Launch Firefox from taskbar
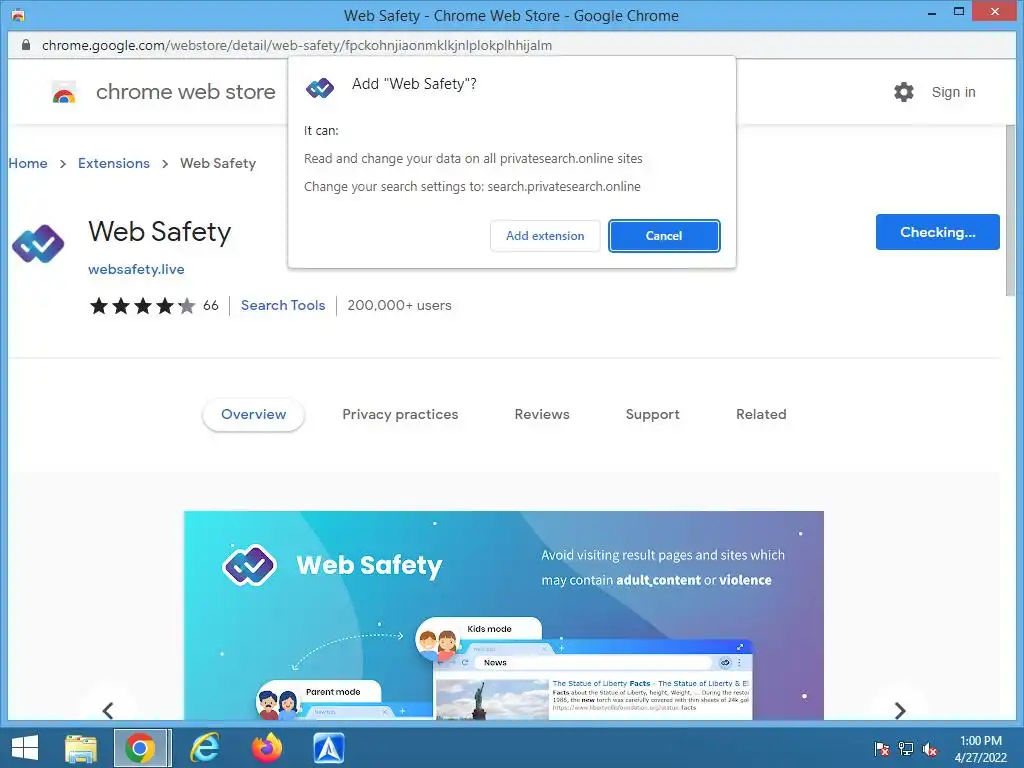The image size is (1024, 768). (x=267, y=748)
